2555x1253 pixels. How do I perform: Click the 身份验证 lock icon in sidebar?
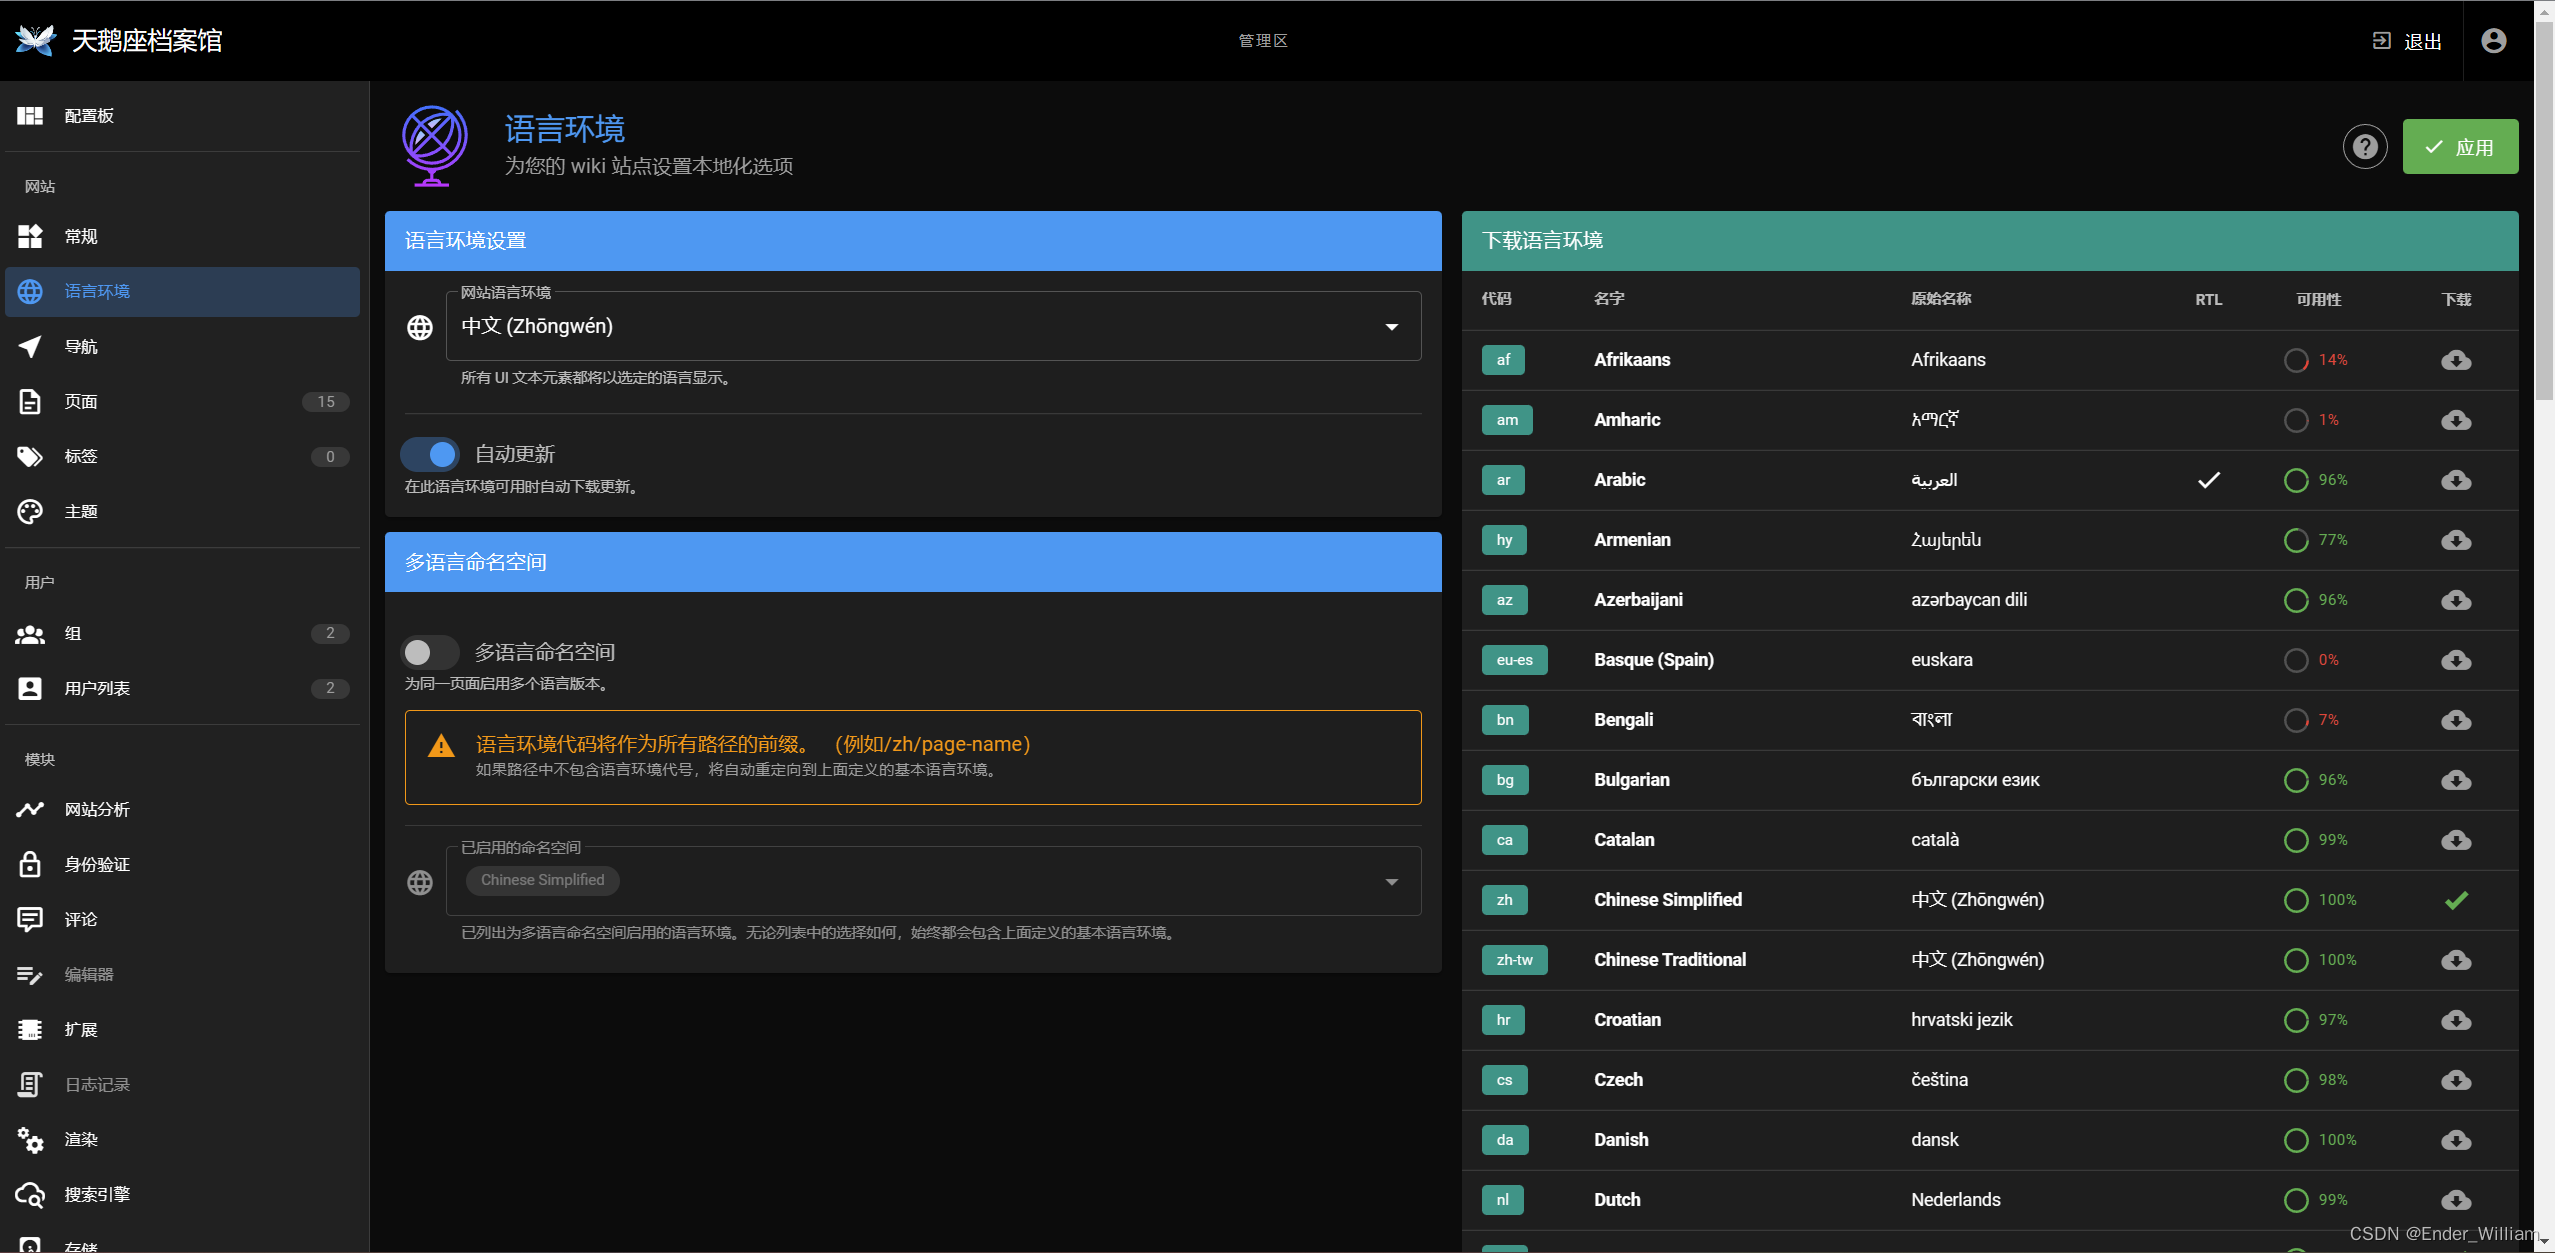point(30,864)
